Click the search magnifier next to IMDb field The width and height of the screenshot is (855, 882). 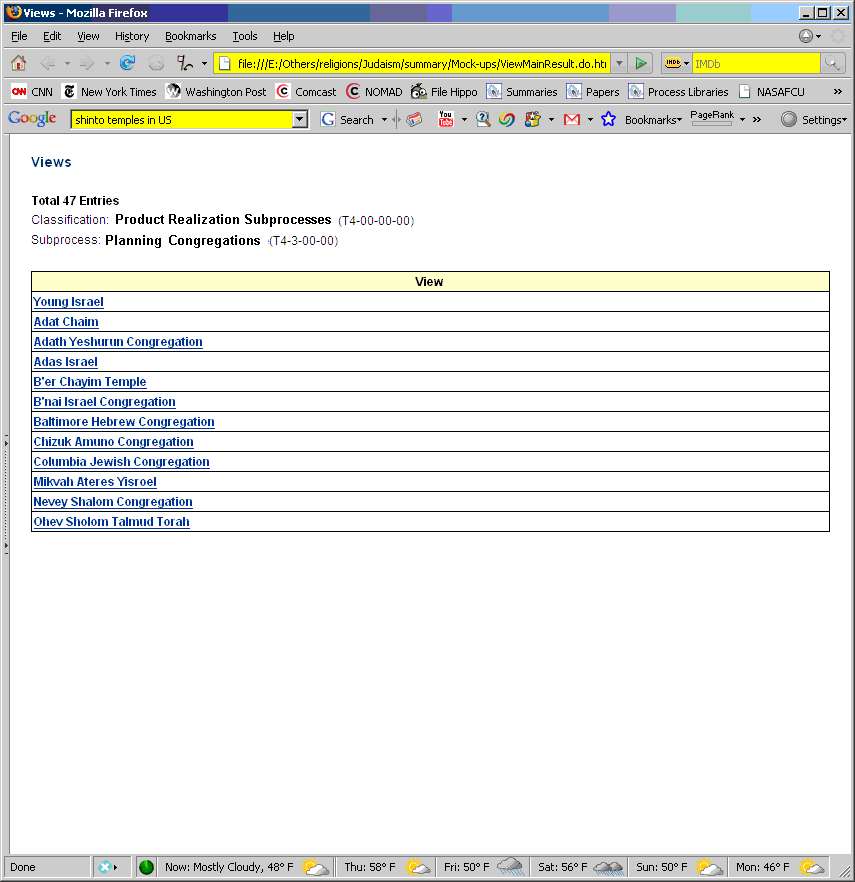pyautogui.click(x=832, y=63)
